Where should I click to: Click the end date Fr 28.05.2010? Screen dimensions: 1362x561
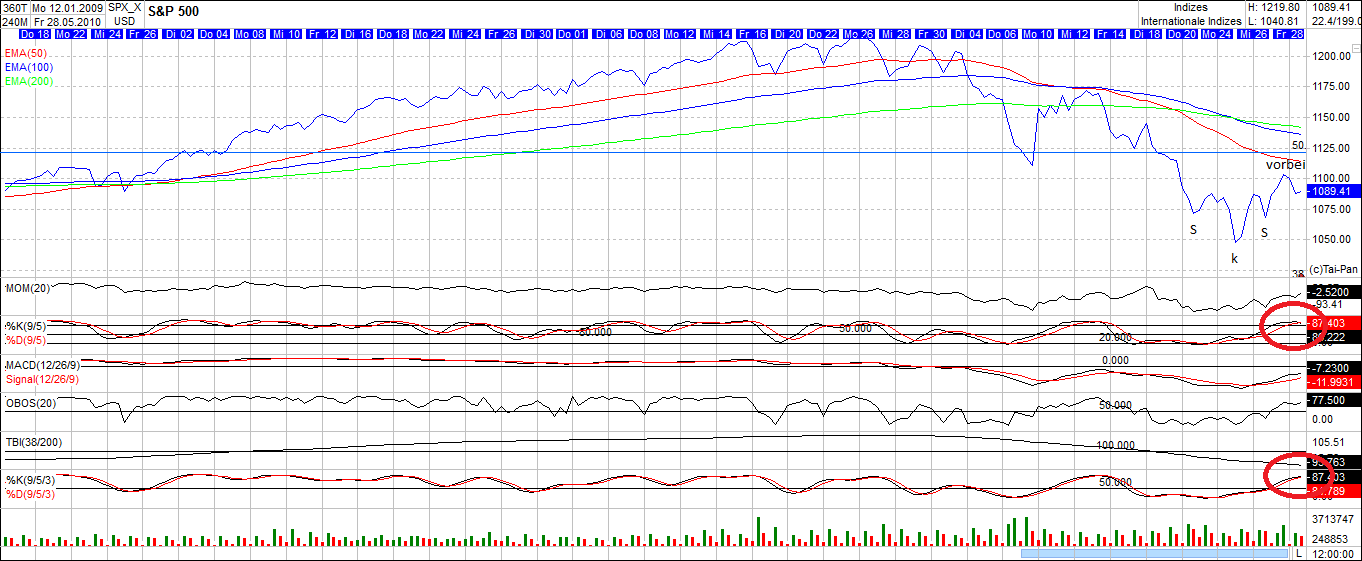point(68,20)
